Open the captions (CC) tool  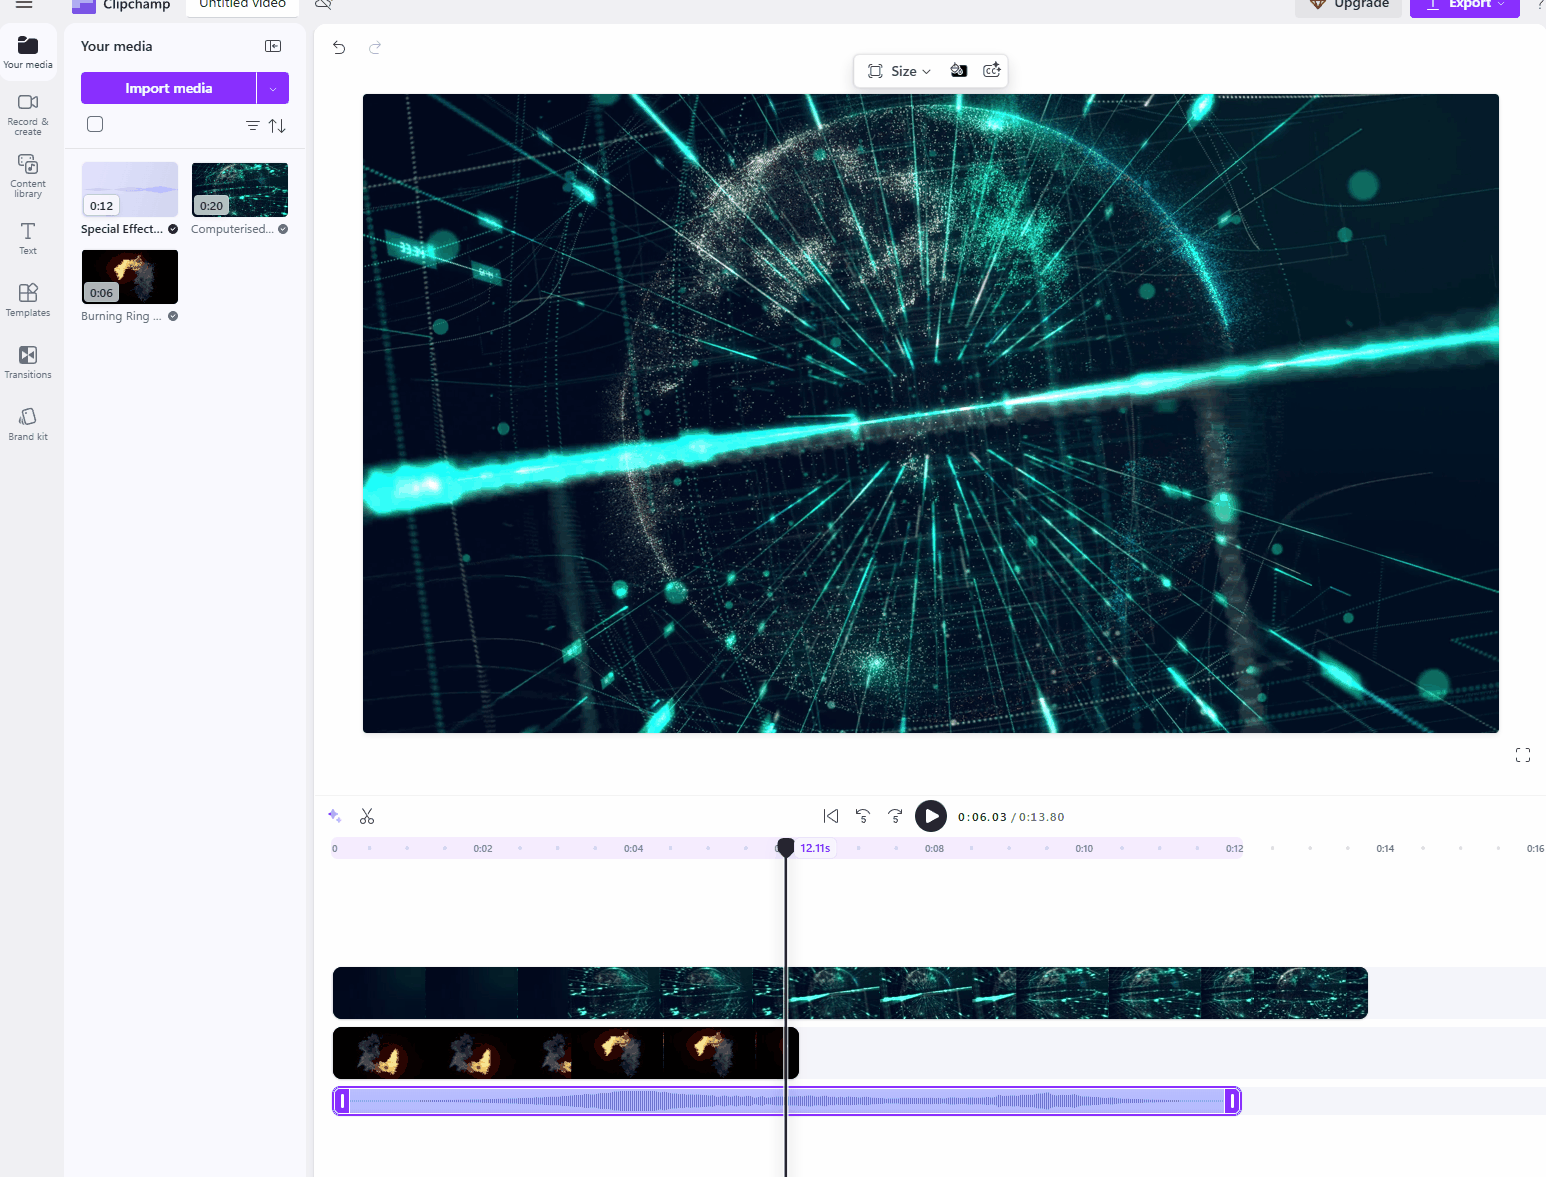[991, 70]
